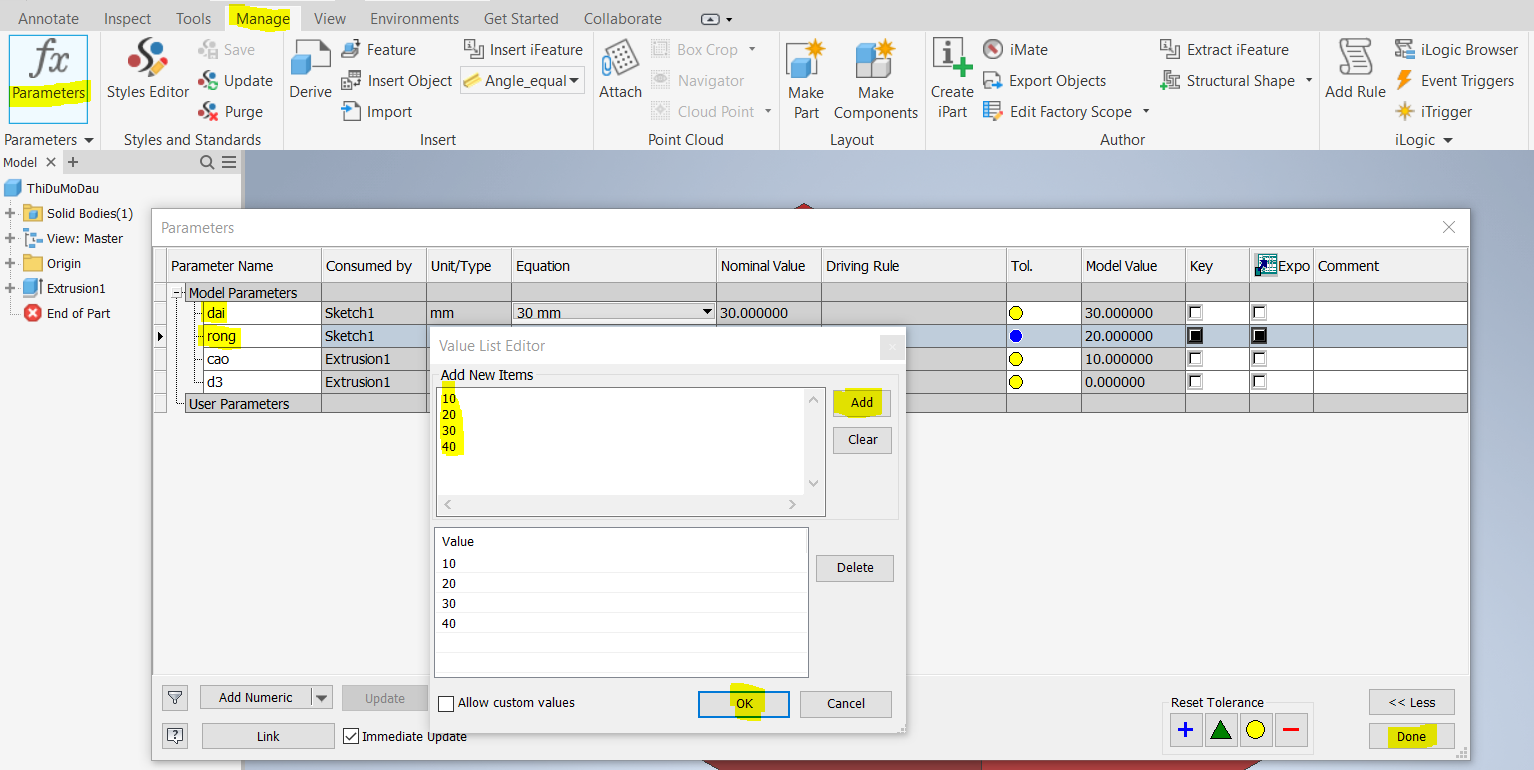The width and height of the screenshot is (1534, 770).
Task: Open the iLogic Browser
Action: (x=1457, y=48)
